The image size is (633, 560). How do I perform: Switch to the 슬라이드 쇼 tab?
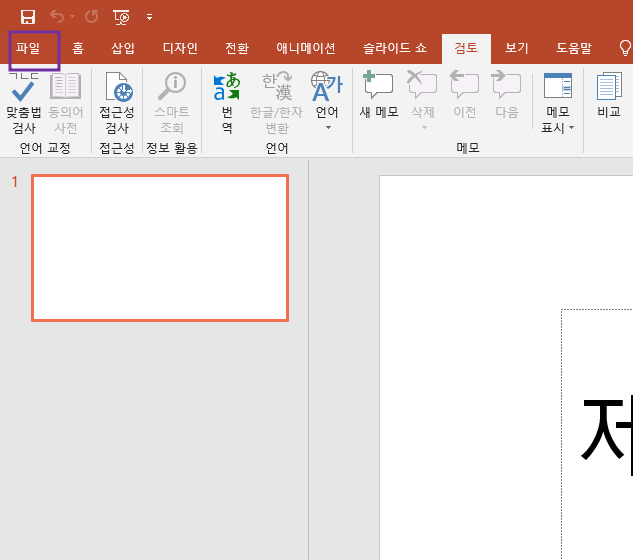394,48
